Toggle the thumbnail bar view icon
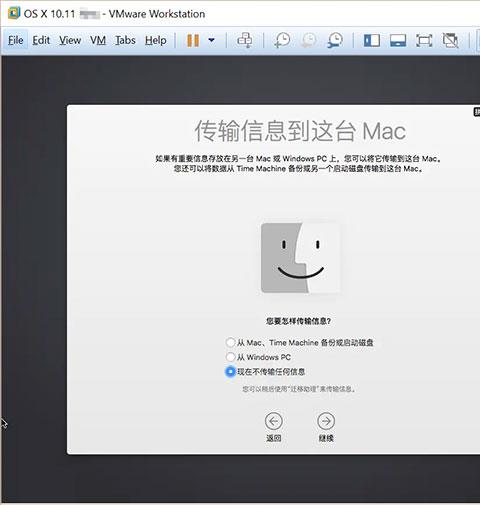Viewport: 480px width, 505px height. (x=398, y=41)
